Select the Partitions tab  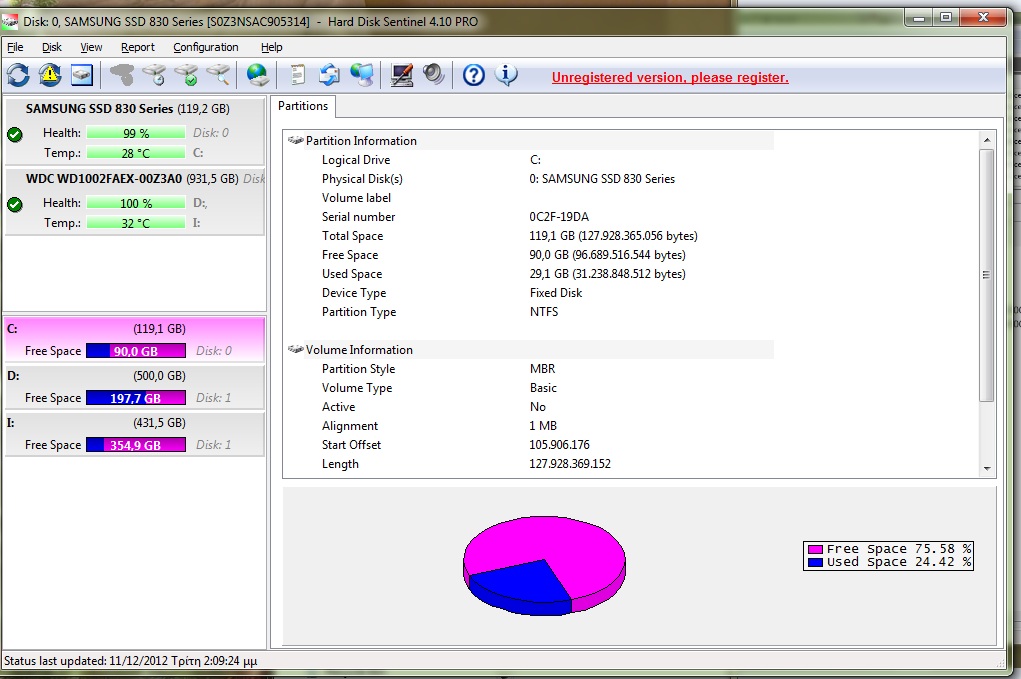[303, 106]
